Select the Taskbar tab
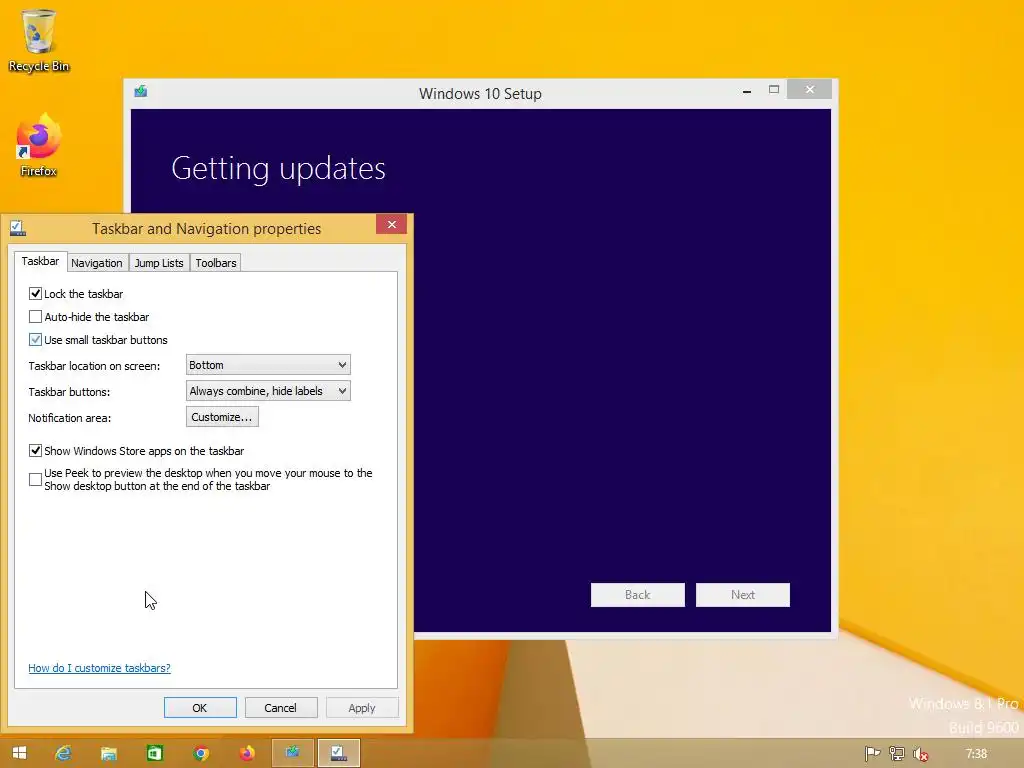The height and width of the screenshot is (768, 1024). coord(40,261)
